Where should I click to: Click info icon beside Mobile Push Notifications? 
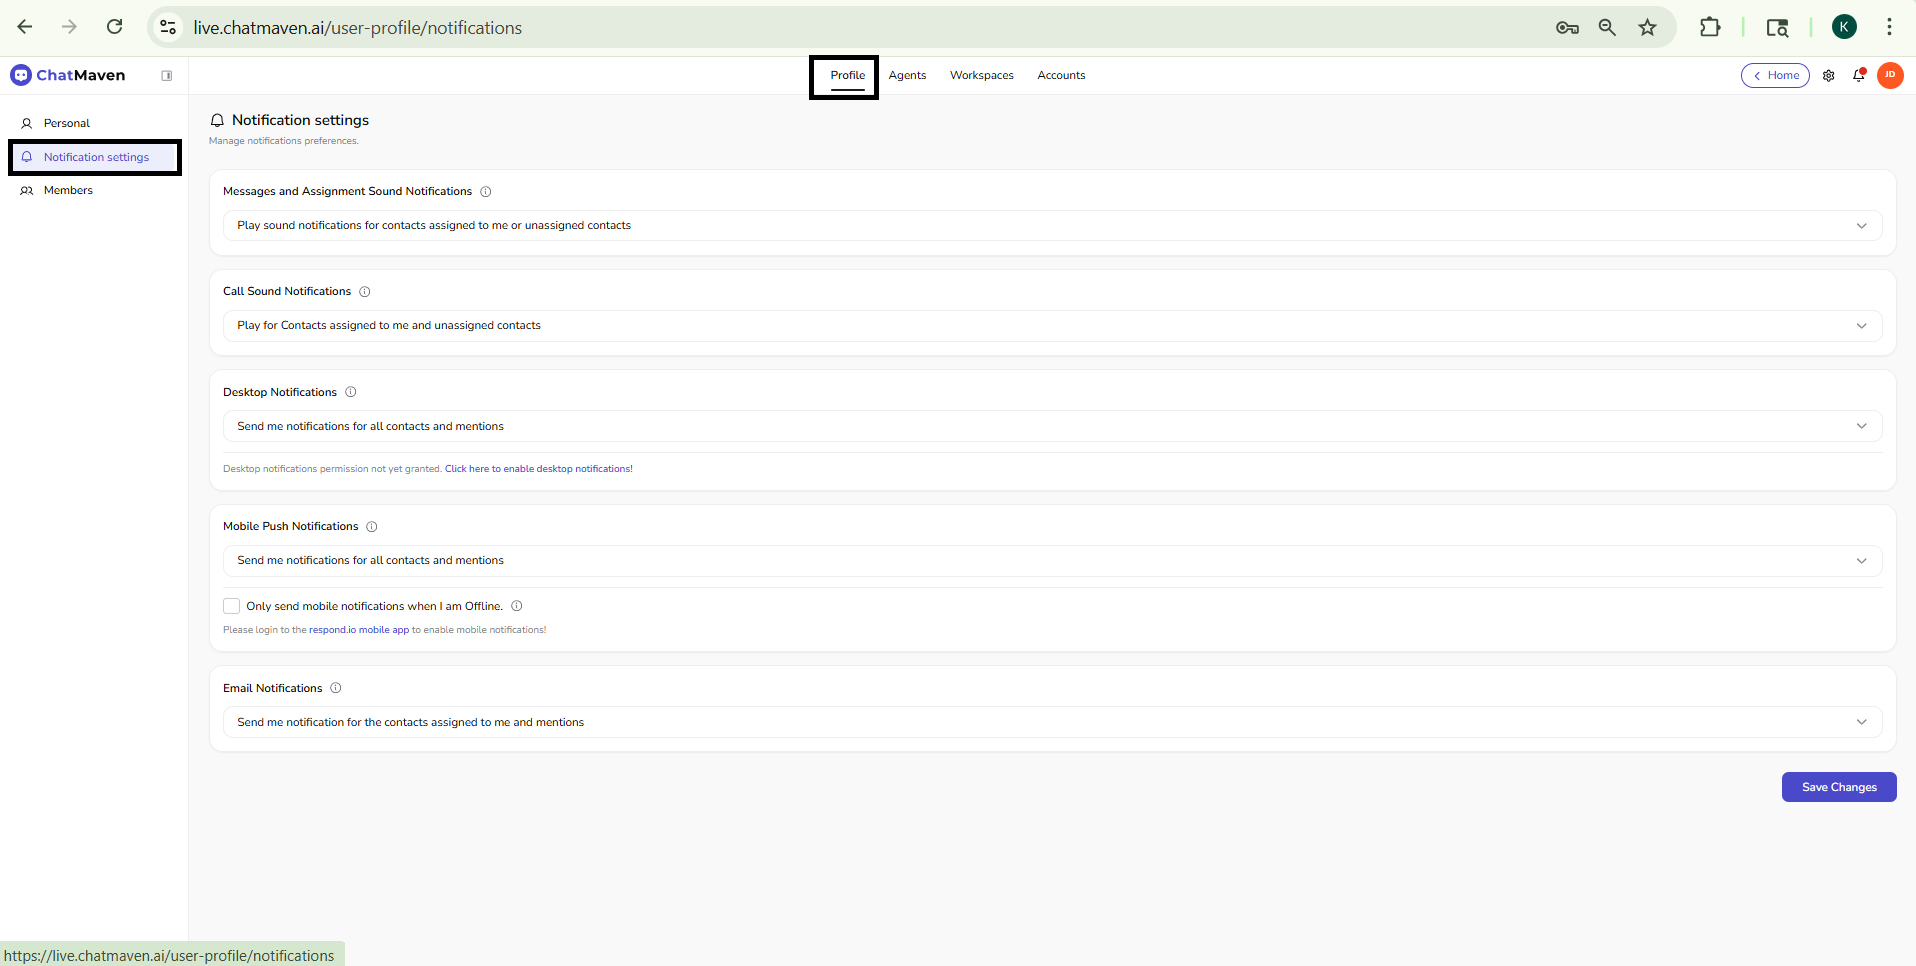click(372, 527)
